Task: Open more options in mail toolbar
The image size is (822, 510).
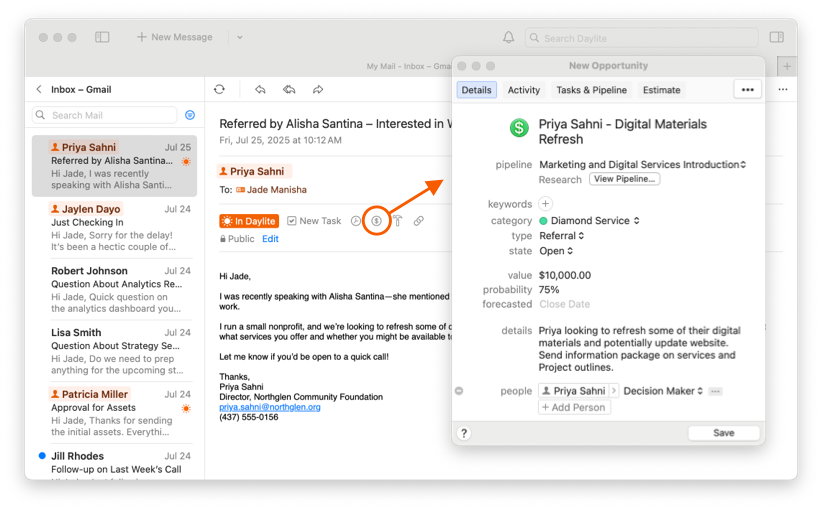Action: coord(783,90)
